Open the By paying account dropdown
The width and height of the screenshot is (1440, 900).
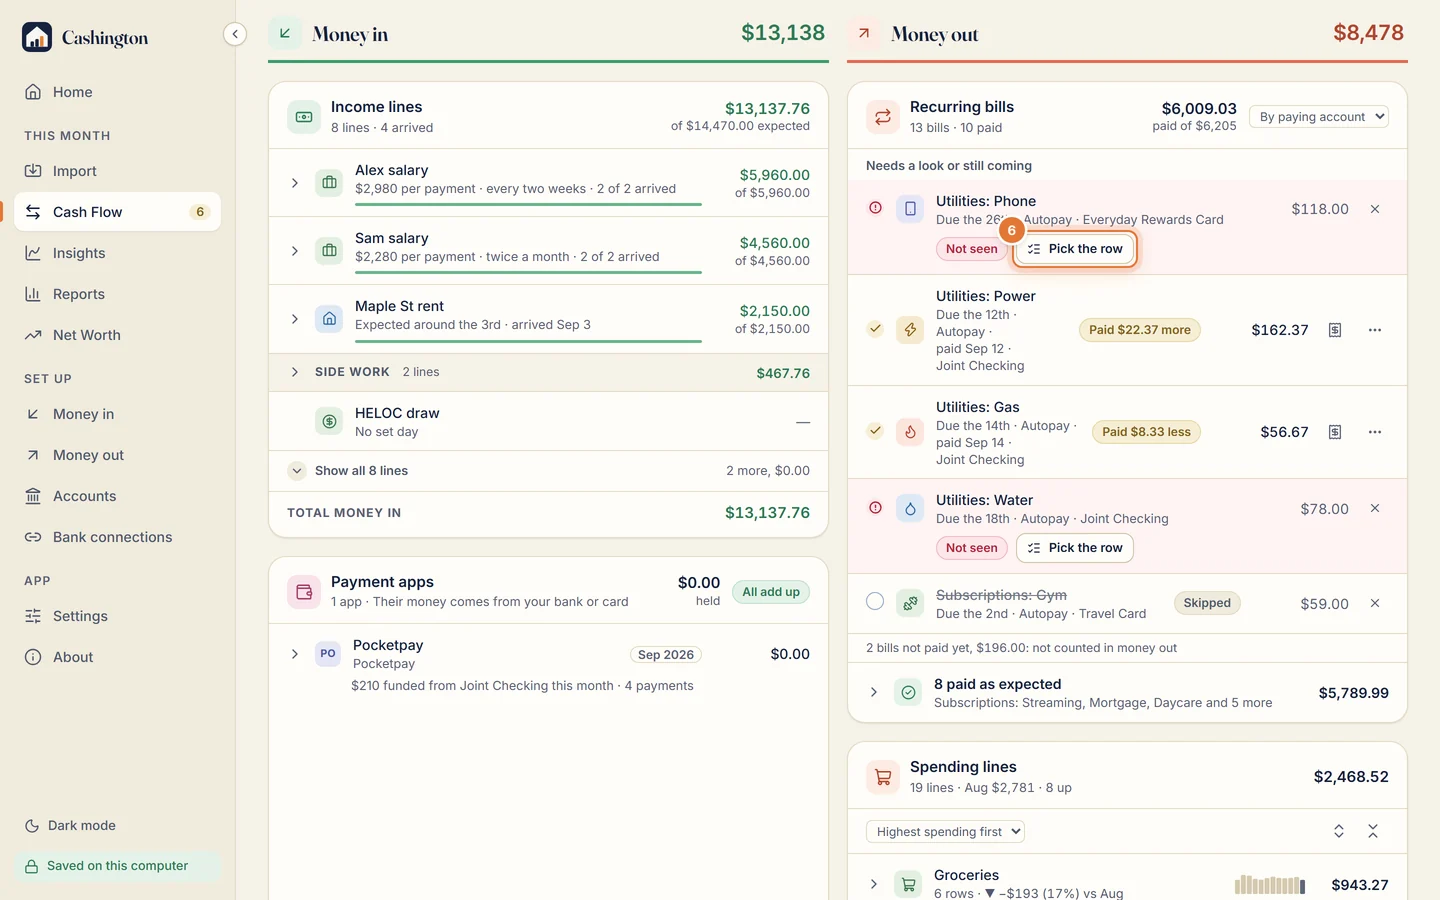[x=1320, y=117]
